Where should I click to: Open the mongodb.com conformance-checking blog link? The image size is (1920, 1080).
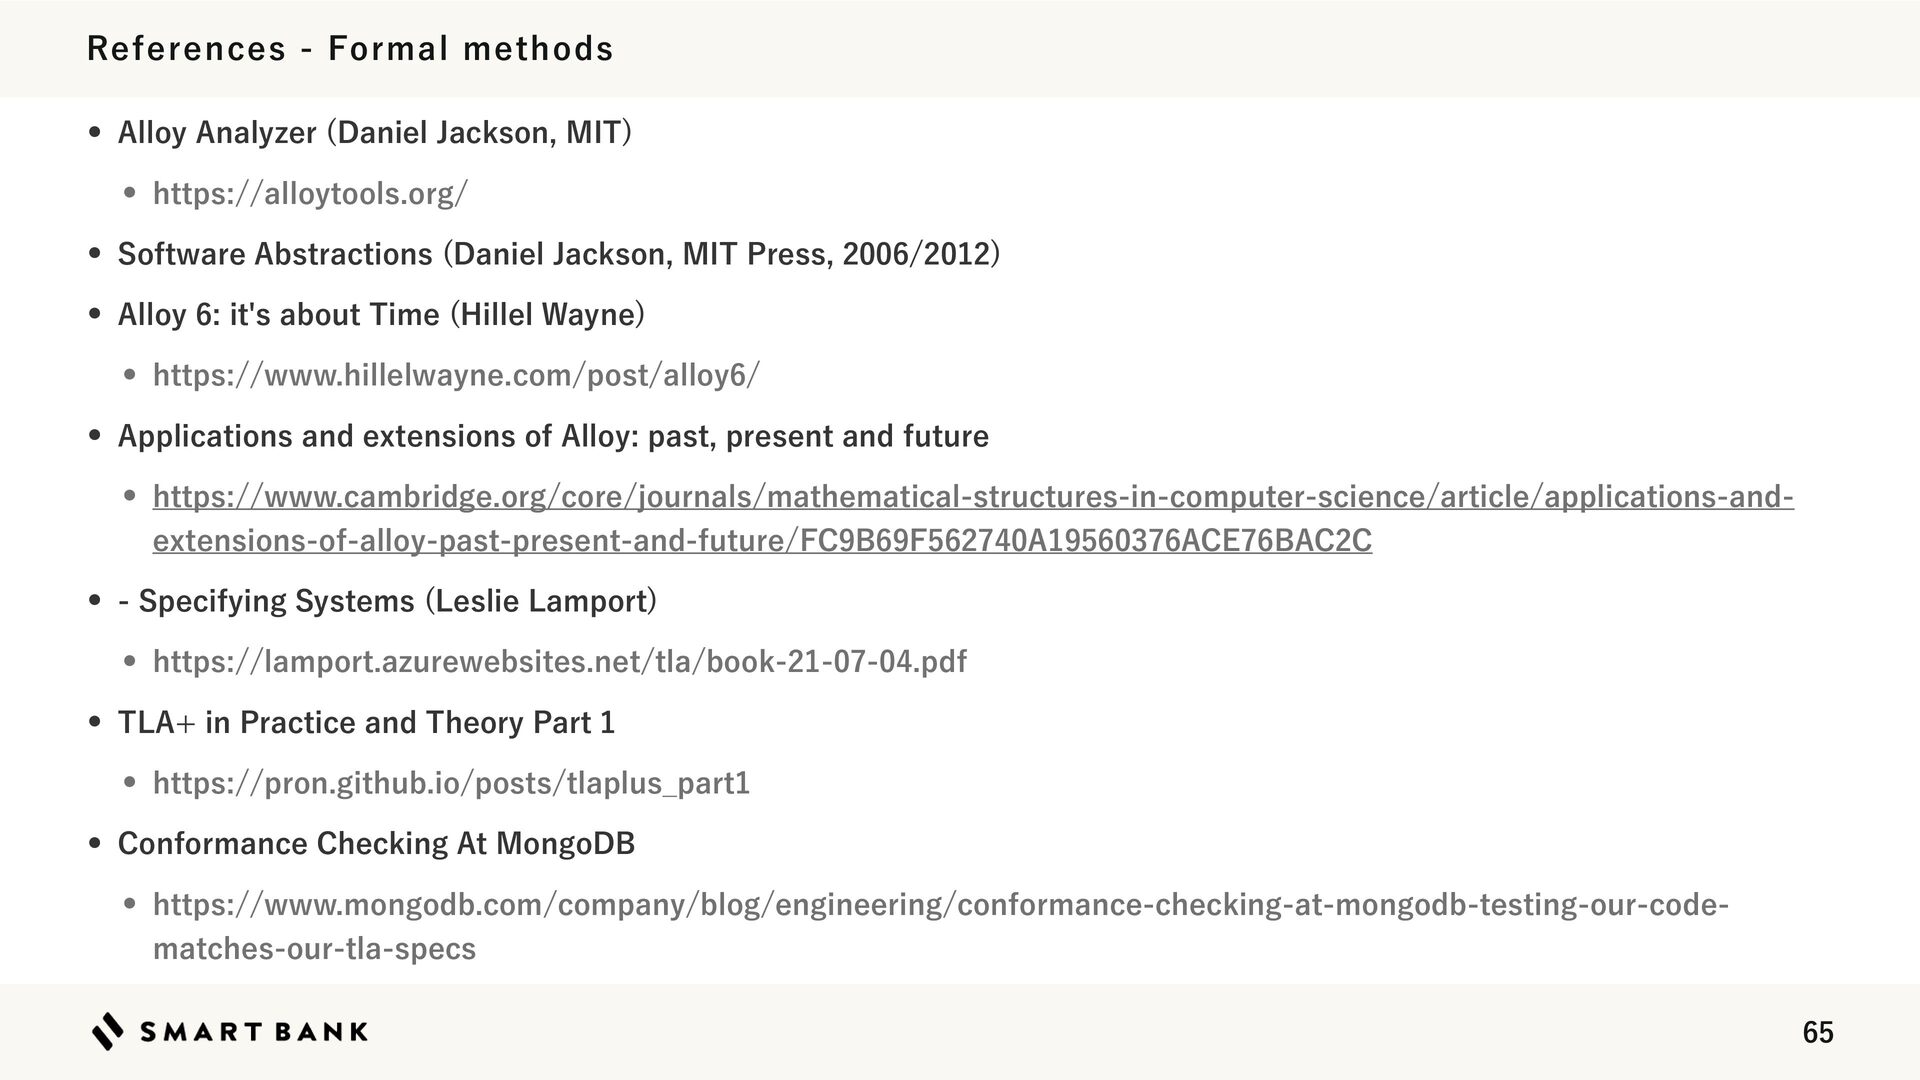(940, 905)
